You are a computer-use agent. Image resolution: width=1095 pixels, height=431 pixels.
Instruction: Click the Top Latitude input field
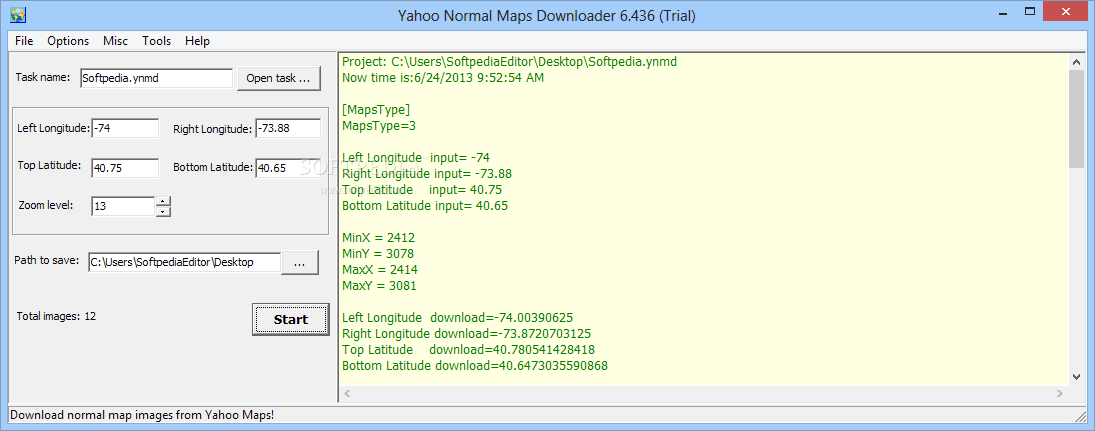(x=125, y=168)
